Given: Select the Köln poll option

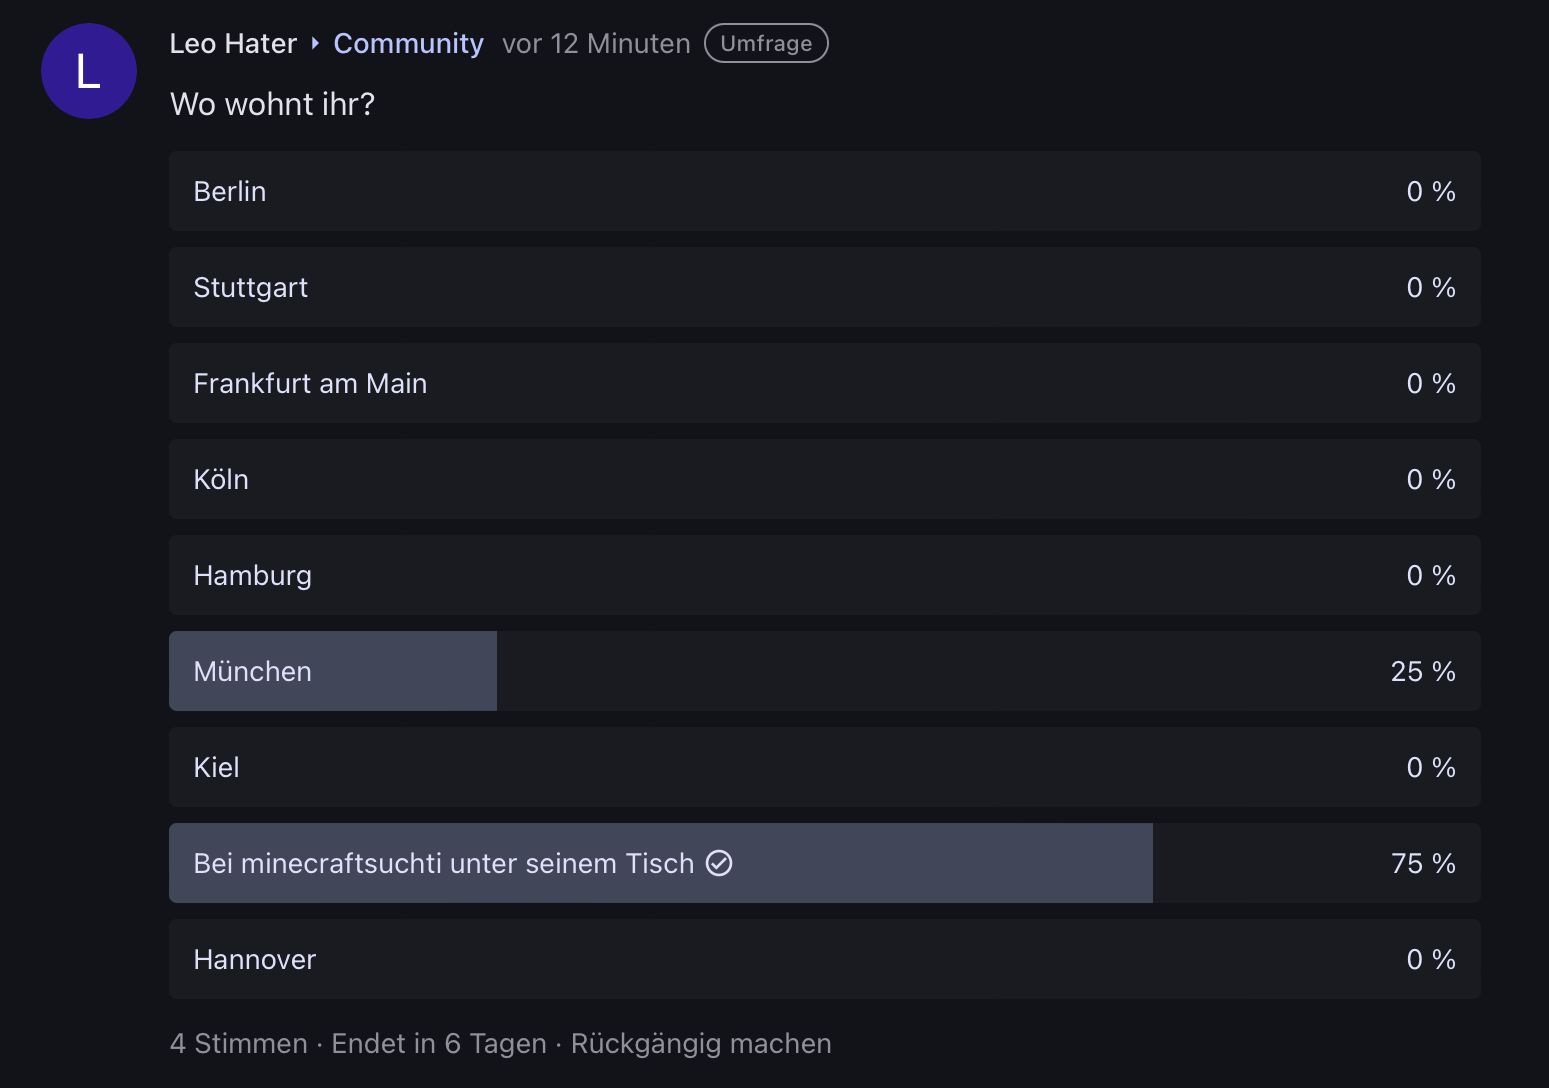Looking at the screenshot, I should [824, 479].
